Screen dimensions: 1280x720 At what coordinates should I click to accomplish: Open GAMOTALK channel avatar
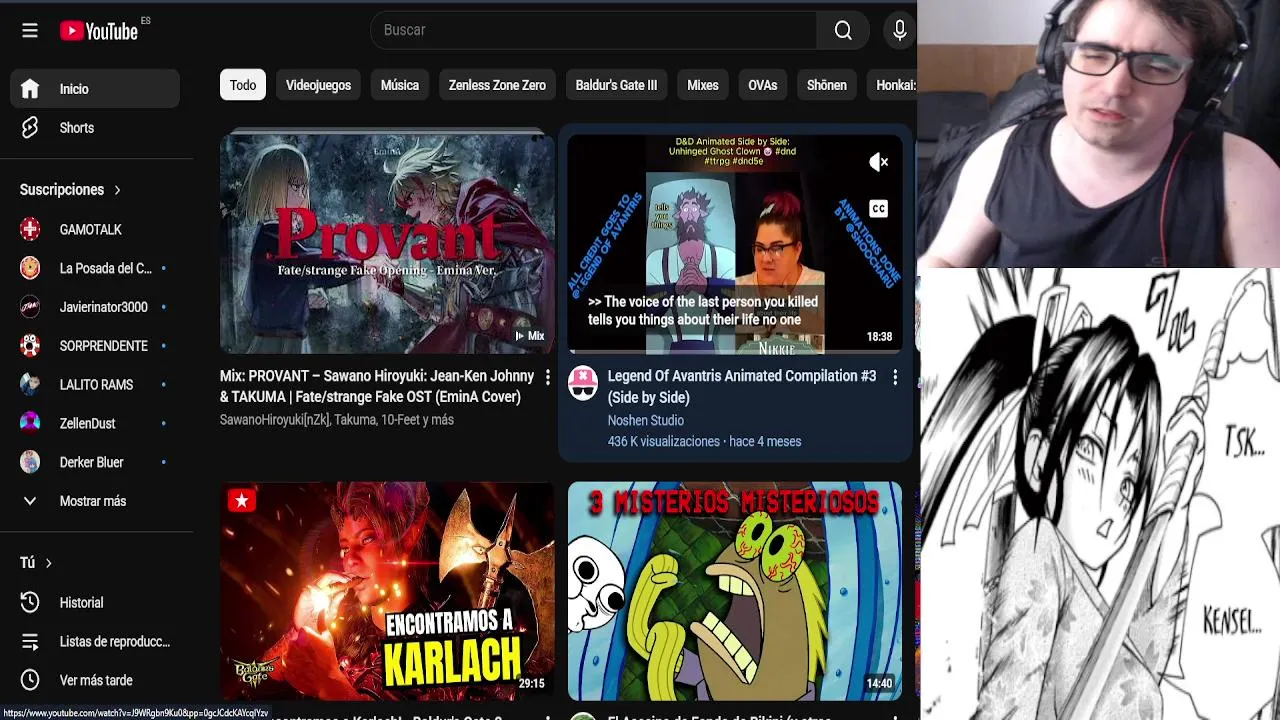(30, 229)
